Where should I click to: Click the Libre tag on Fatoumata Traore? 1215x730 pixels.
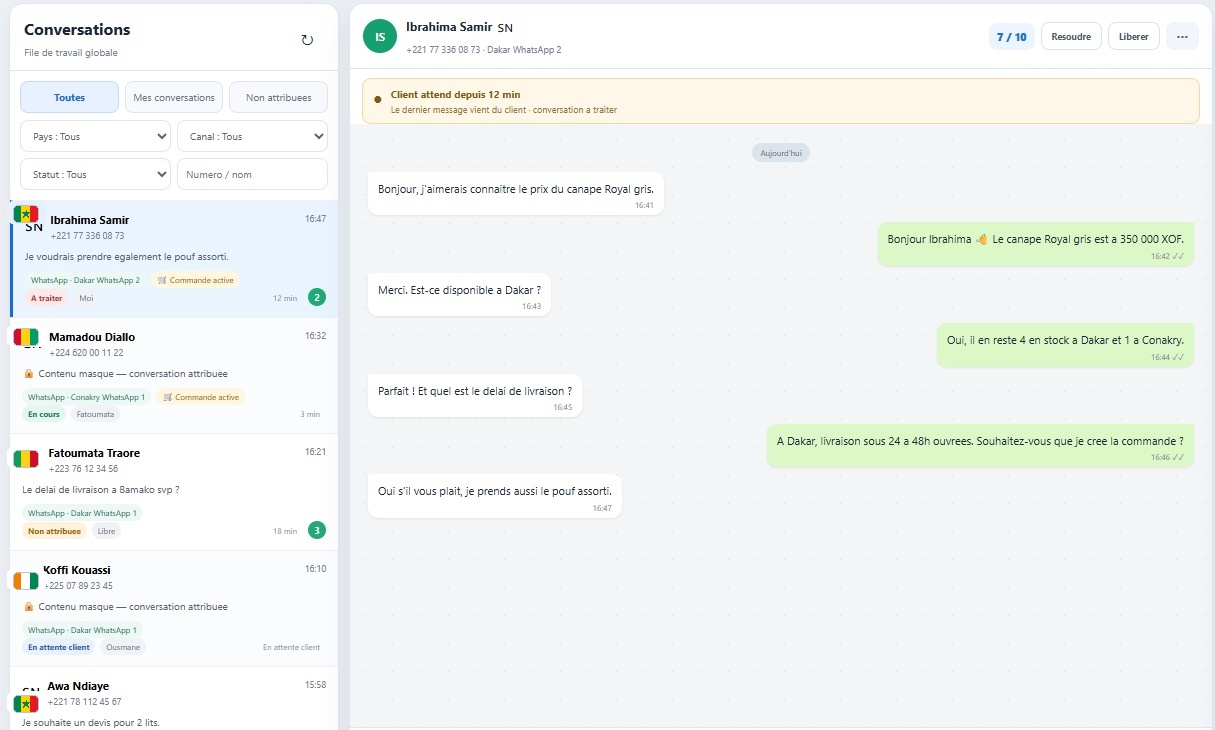point(107,531)
